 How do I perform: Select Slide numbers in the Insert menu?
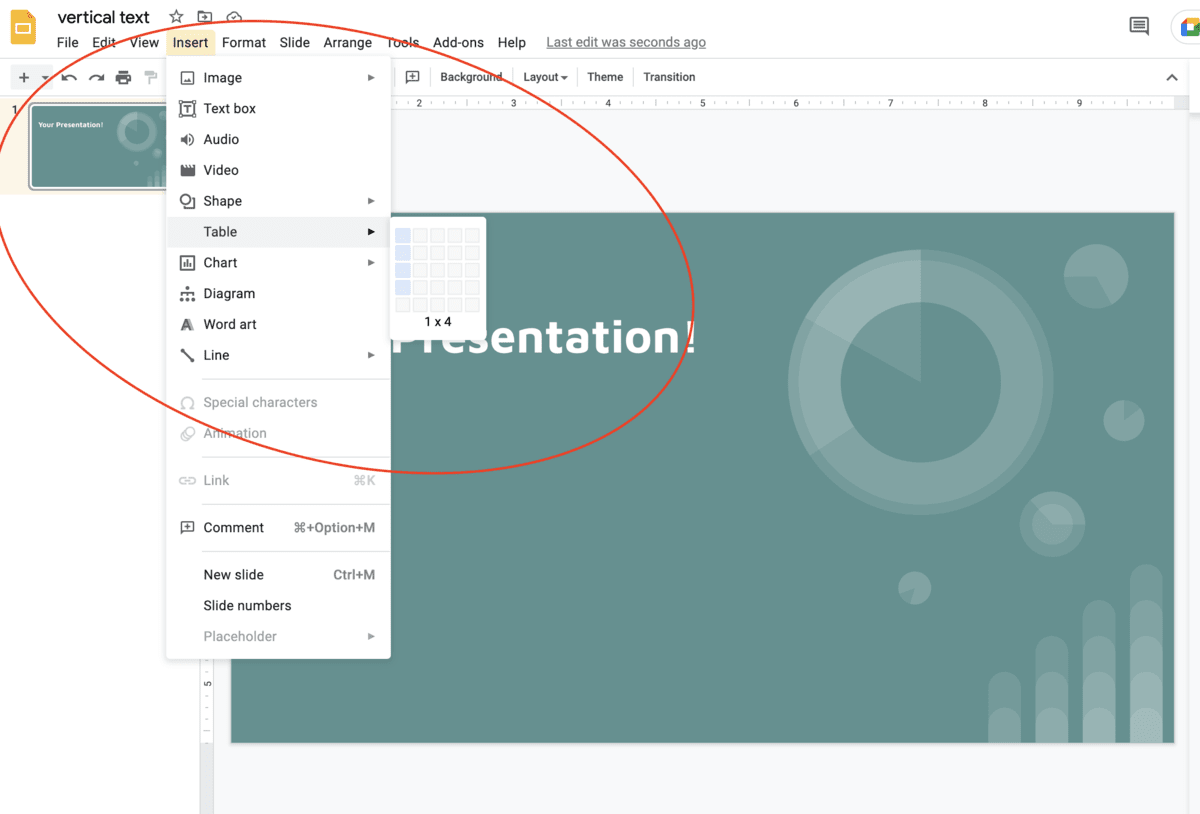(x=278, y=606)
